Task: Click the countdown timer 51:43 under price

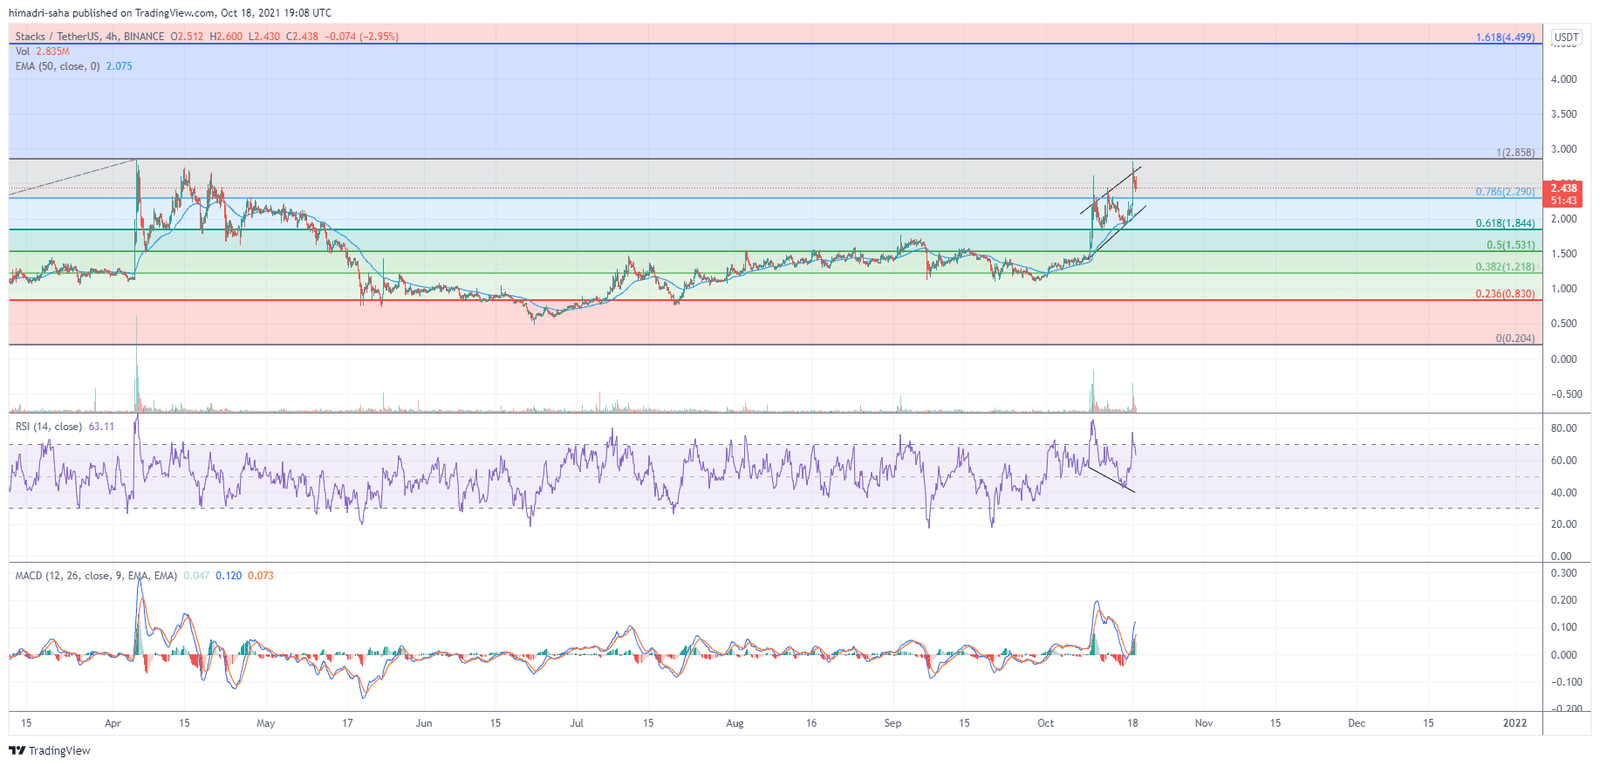Action: tap(1563, 201)
